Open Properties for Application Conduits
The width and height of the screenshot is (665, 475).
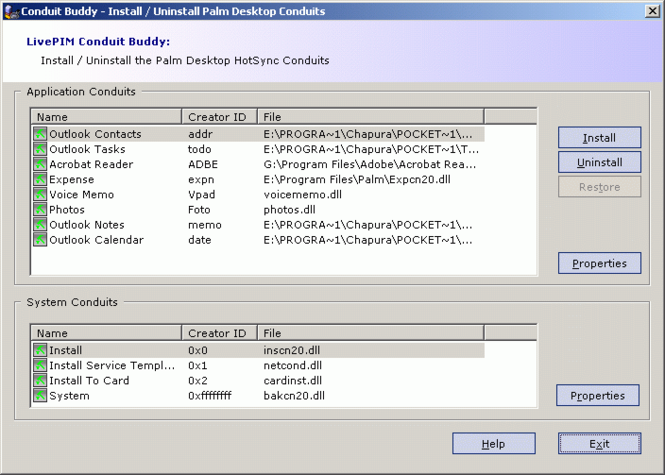(x=599, y=263)
